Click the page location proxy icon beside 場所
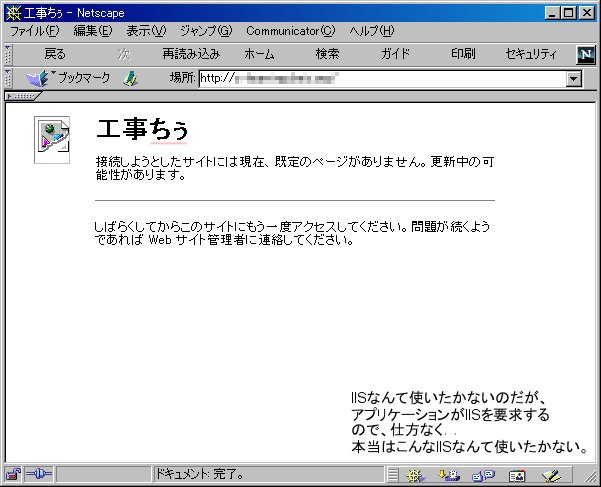601x487 pixels. pos(130,78)
